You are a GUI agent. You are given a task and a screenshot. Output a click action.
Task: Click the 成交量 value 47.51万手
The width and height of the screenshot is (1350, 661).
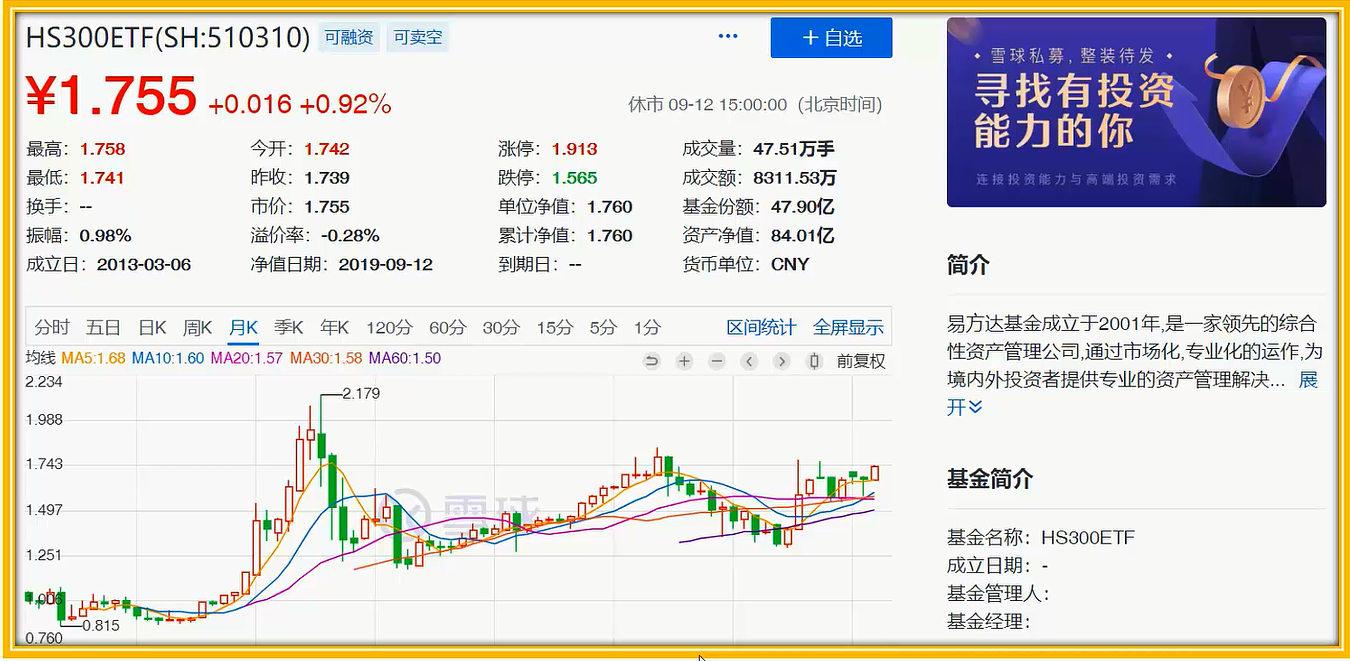[794, 149]
